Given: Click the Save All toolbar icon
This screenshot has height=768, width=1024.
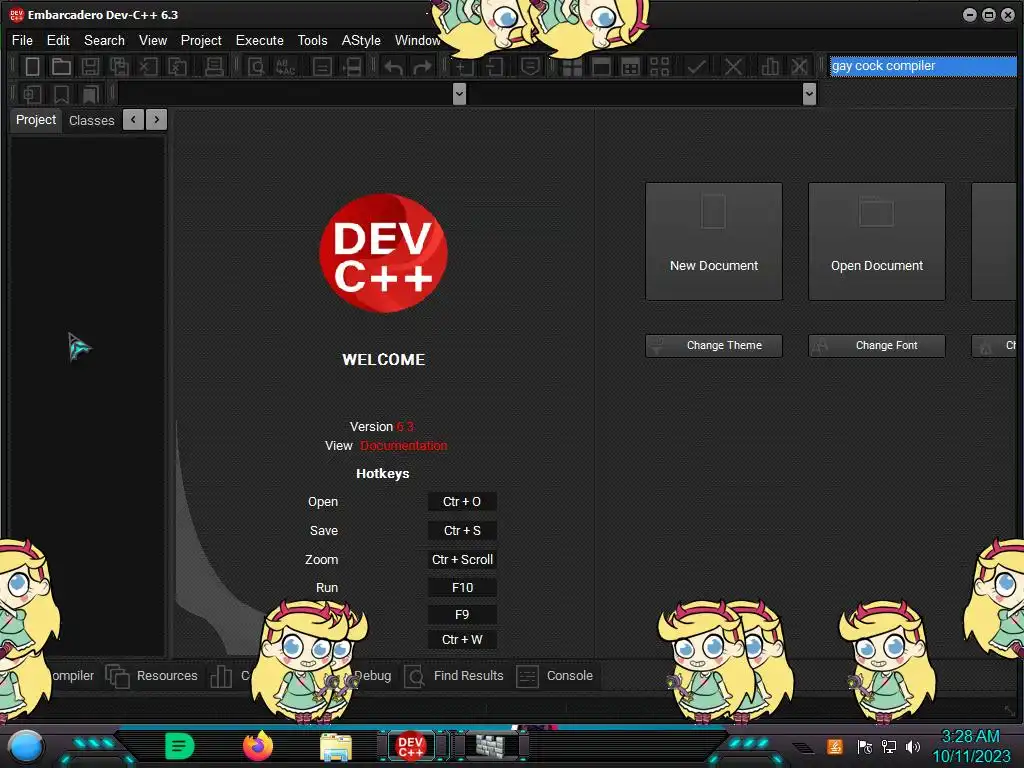Looking at the screenshot, I should (x=119, y=67).
